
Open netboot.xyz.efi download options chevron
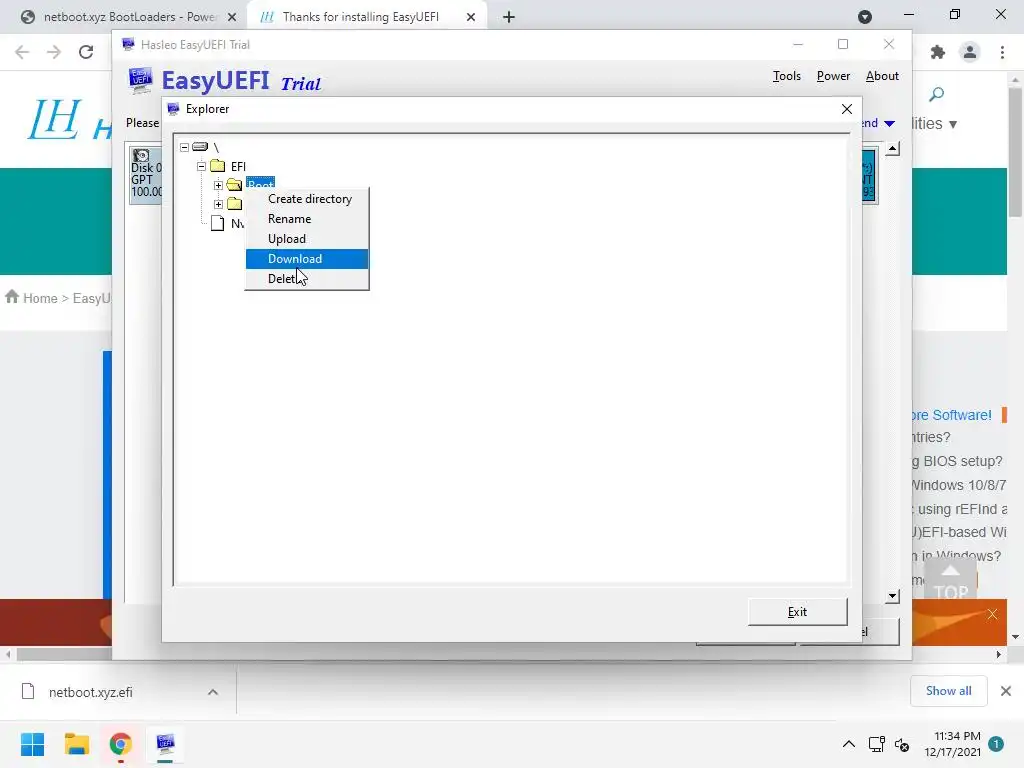[x=213, y=692]
